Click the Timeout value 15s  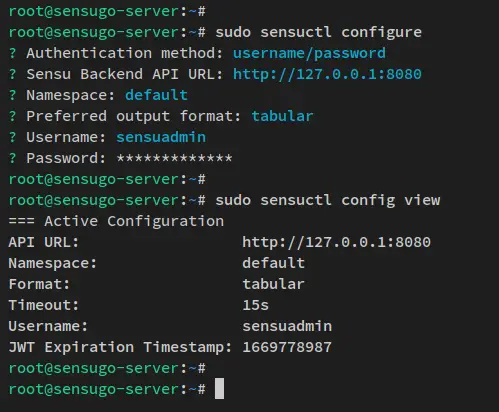coord(256,305)
